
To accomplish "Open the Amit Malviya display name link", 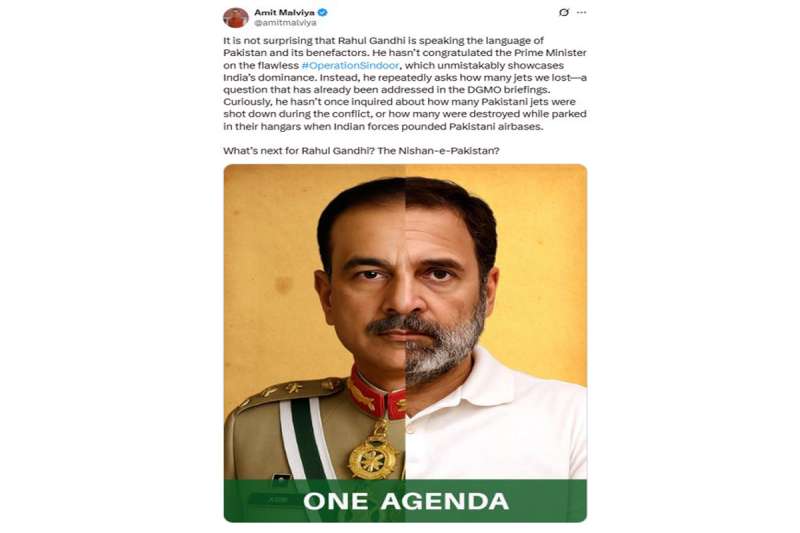I will [x=284, y=12].
